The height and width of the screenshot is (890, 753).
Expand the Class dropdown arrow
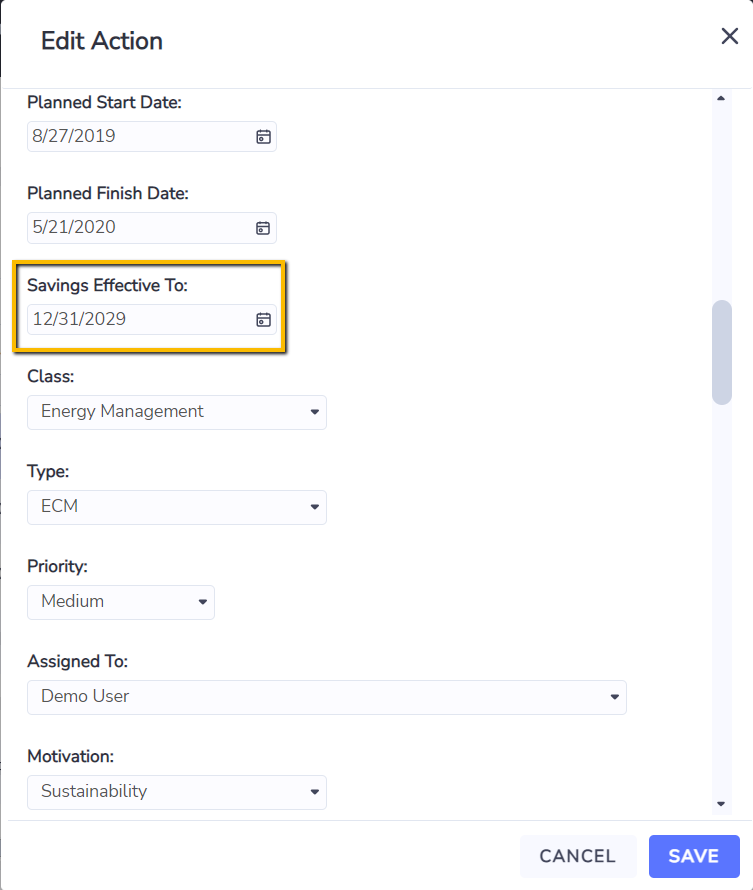click(314, 412)
